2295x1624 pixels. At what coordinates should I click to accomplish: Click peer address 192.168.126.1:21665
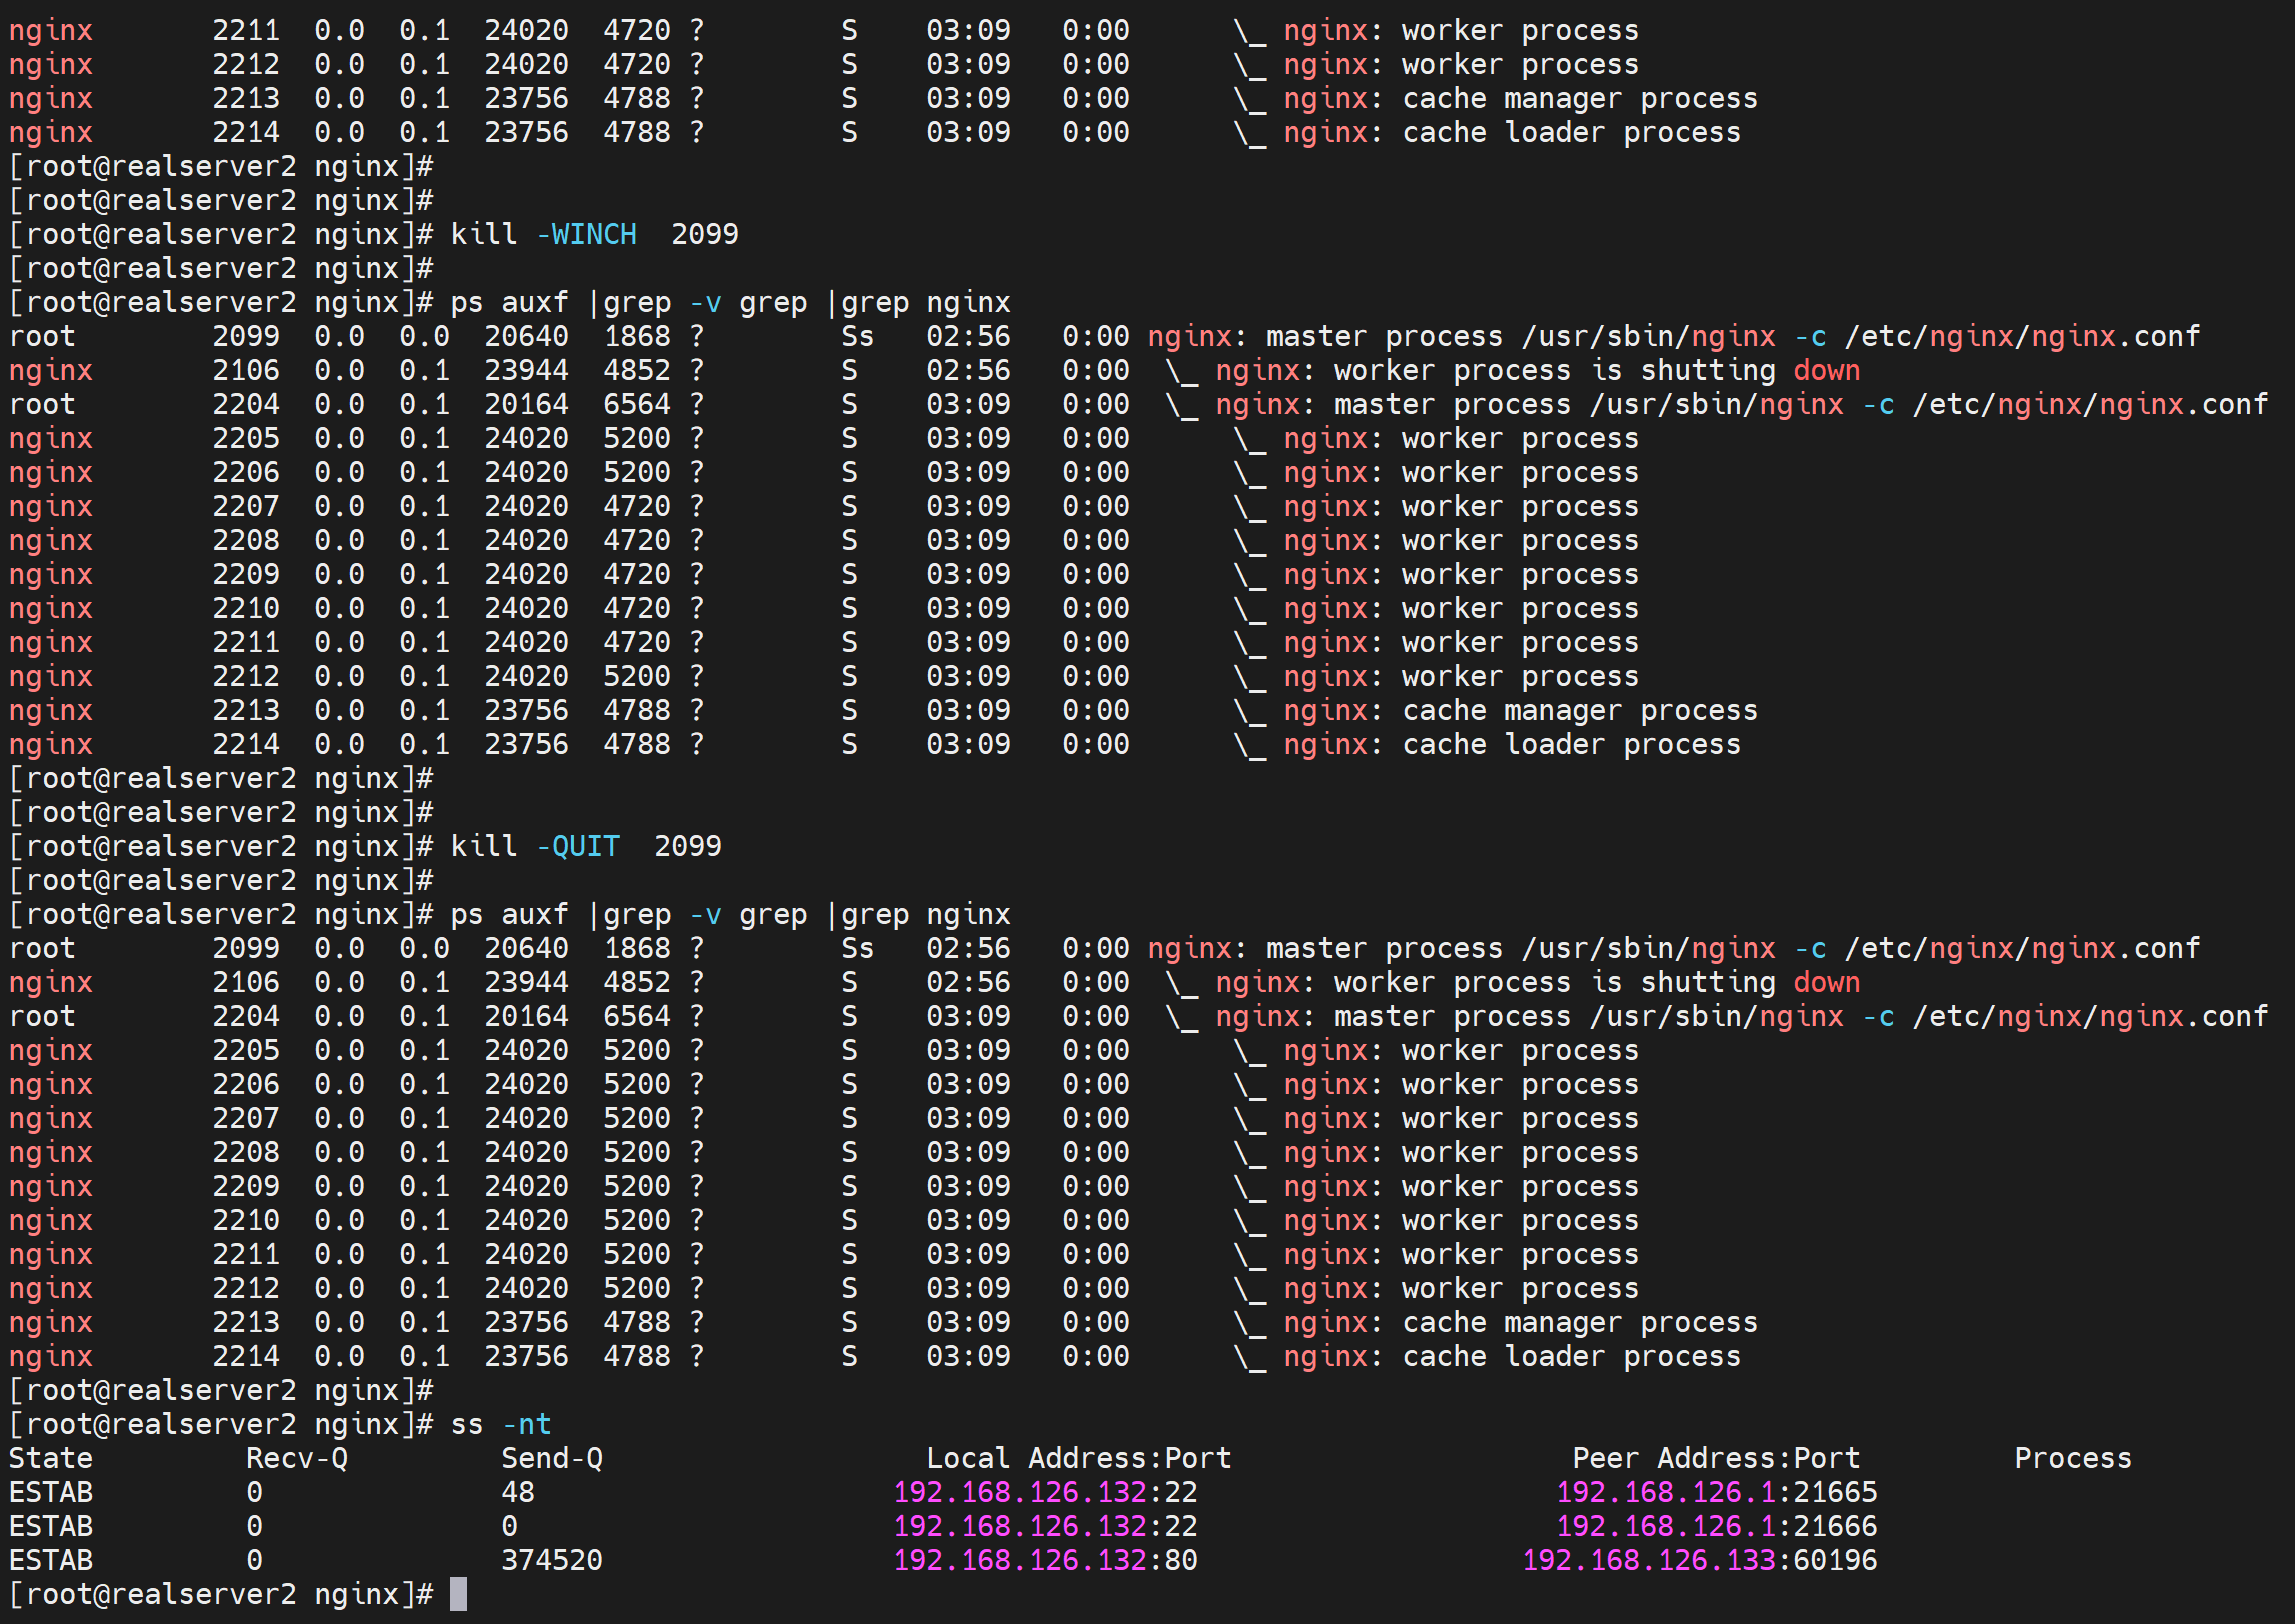click(x=1716, y=1492)
